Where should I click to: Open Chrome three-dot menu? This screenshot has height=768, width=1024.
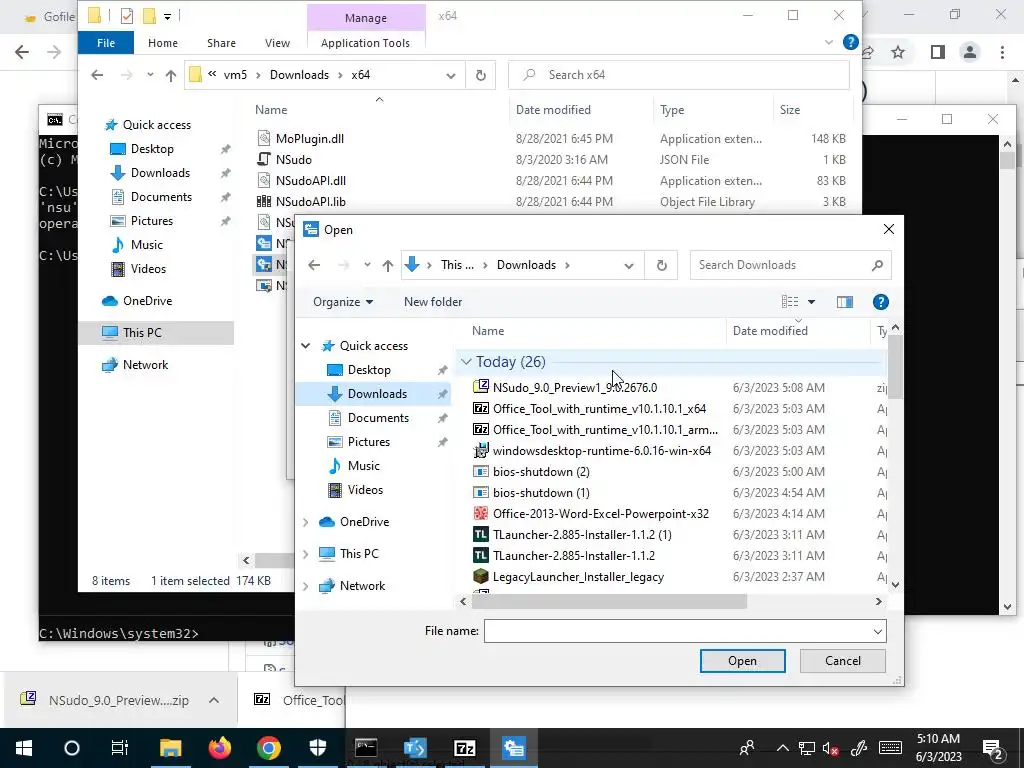(x=1002, y=52)
